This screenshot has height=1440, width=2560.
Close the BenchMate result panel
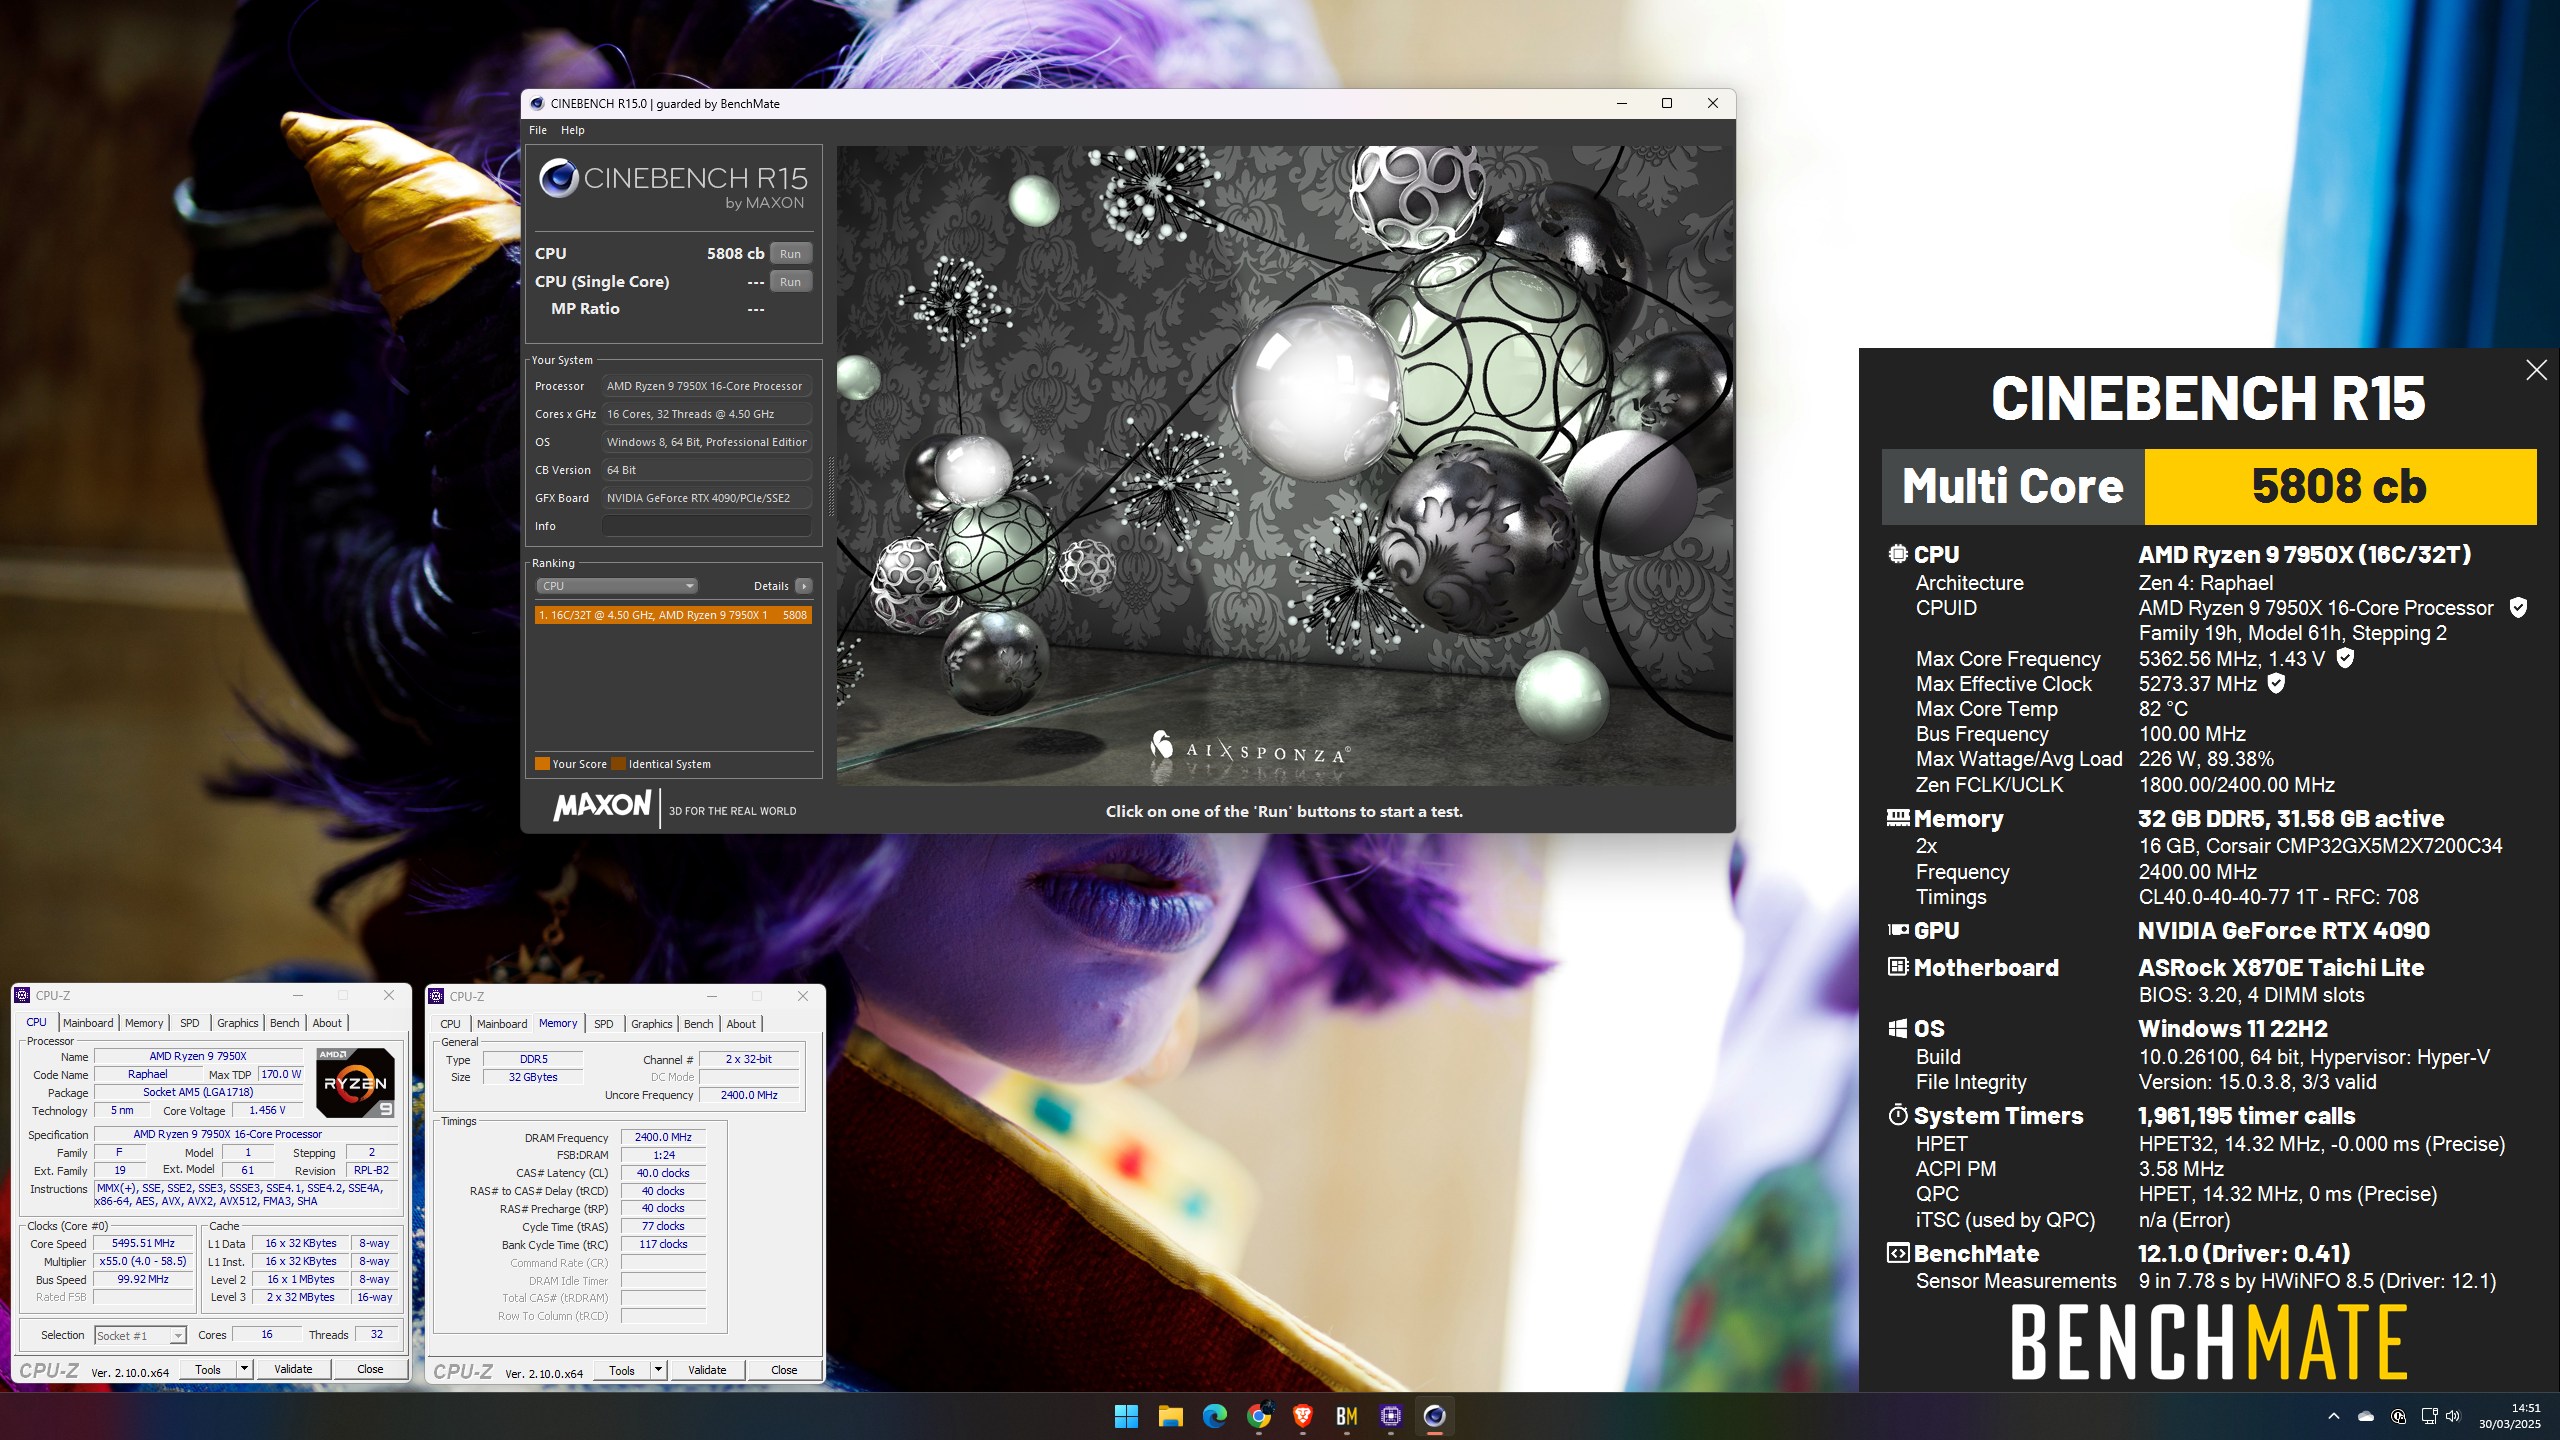[x=2536, y=370]
